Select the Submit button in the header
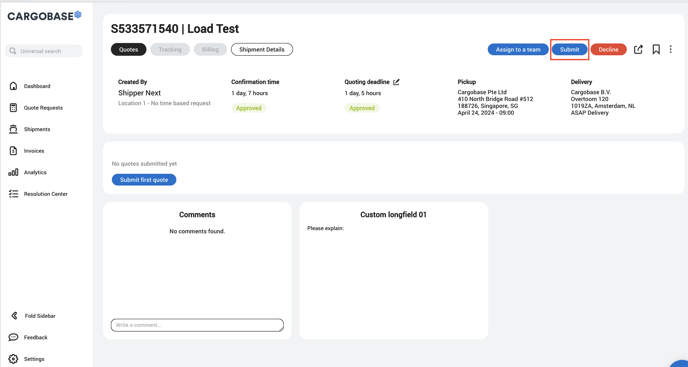Screen dimensions: 688x367 (570, 50)
